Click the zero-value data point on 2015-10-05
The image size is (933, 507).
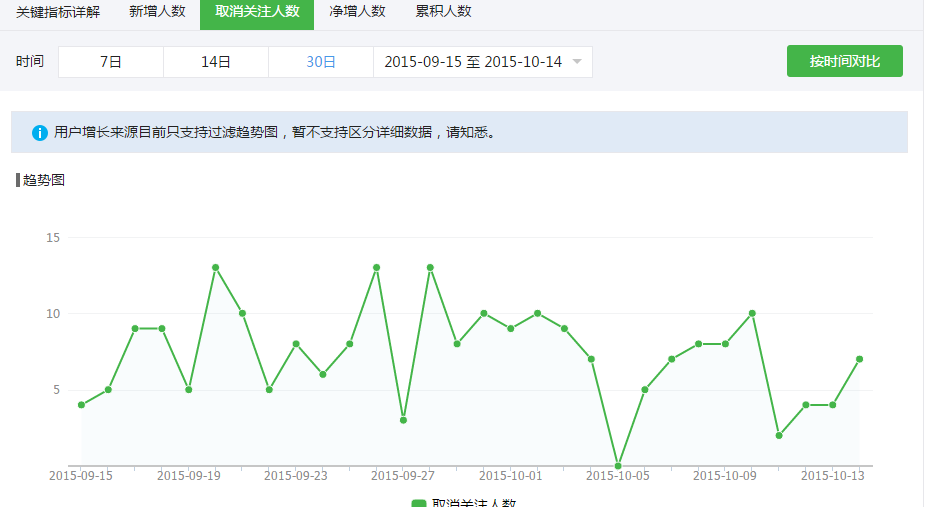point(618,466)
